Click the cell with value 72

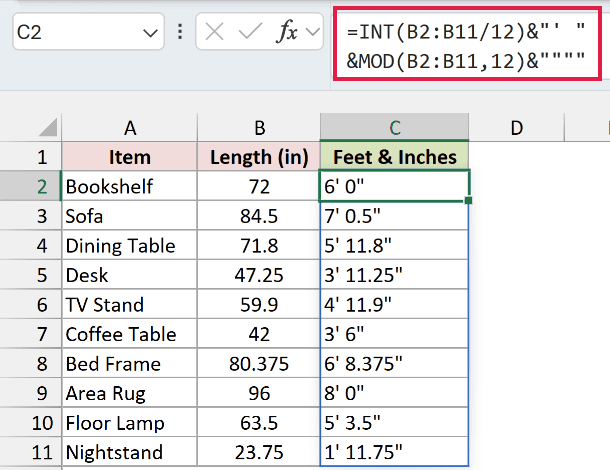point(259,186)
